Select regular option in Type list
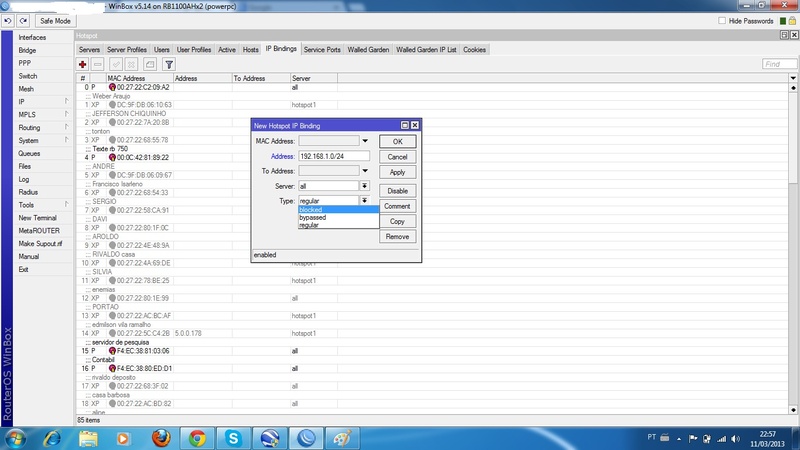Screen dimensions: 800x450 pyautogui.click(x=338, y=225)
